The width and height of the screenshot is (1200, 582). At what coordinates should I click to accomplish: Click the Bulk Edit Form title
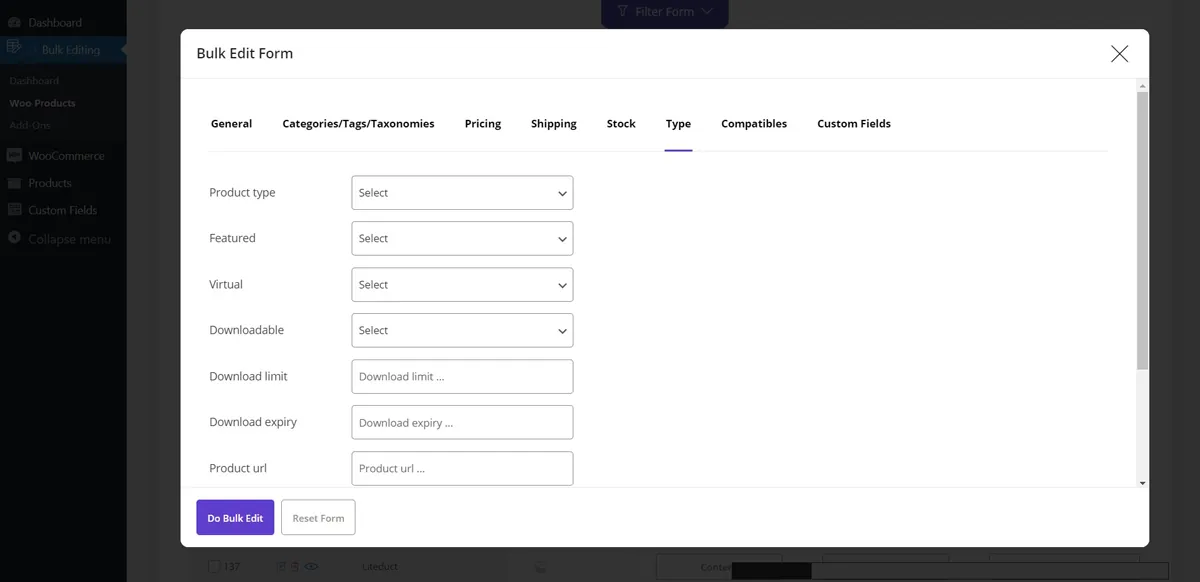(245, 54)
